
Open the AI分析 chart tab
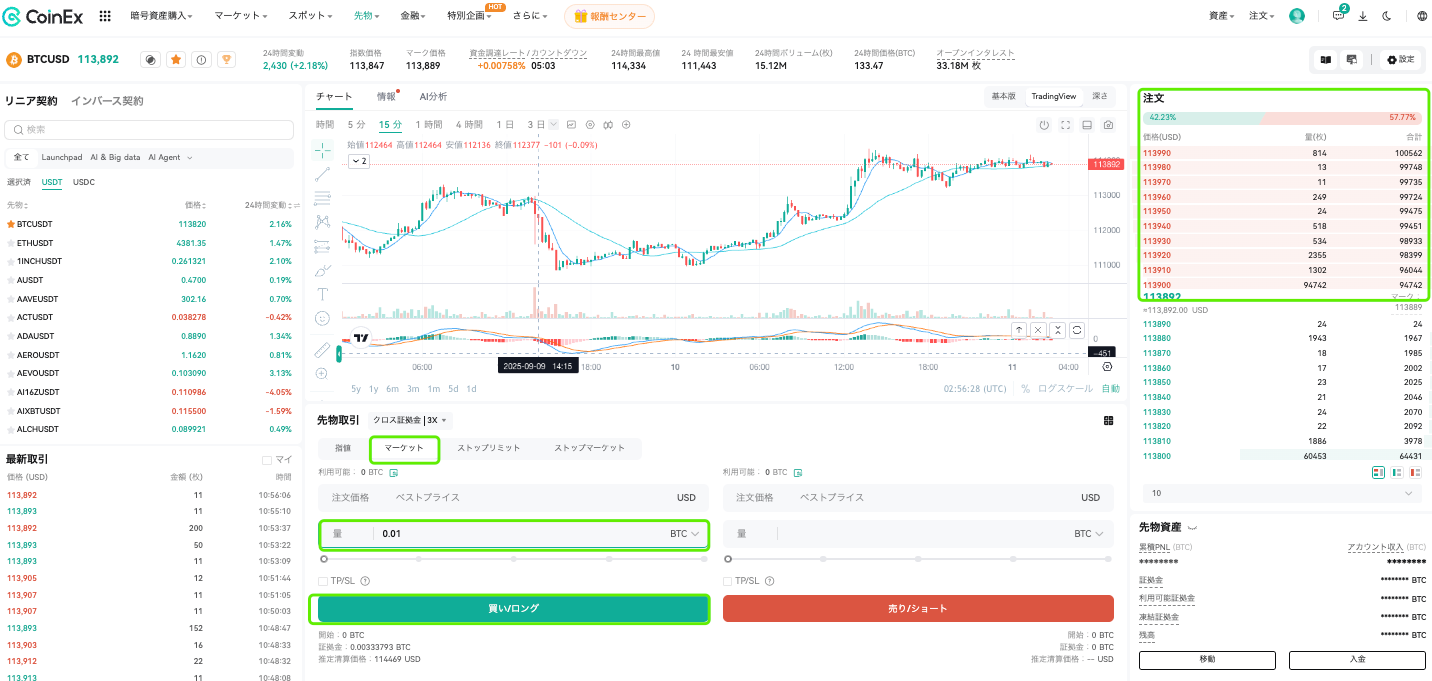click(433, 96)
